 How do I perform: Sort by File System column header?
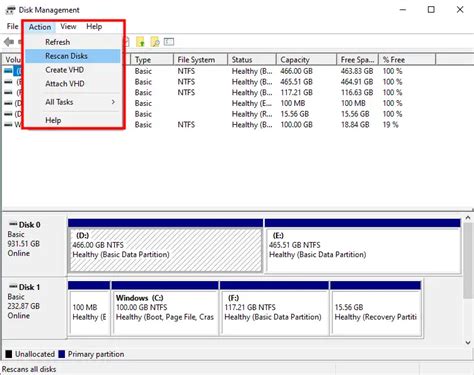click(201, 60)
